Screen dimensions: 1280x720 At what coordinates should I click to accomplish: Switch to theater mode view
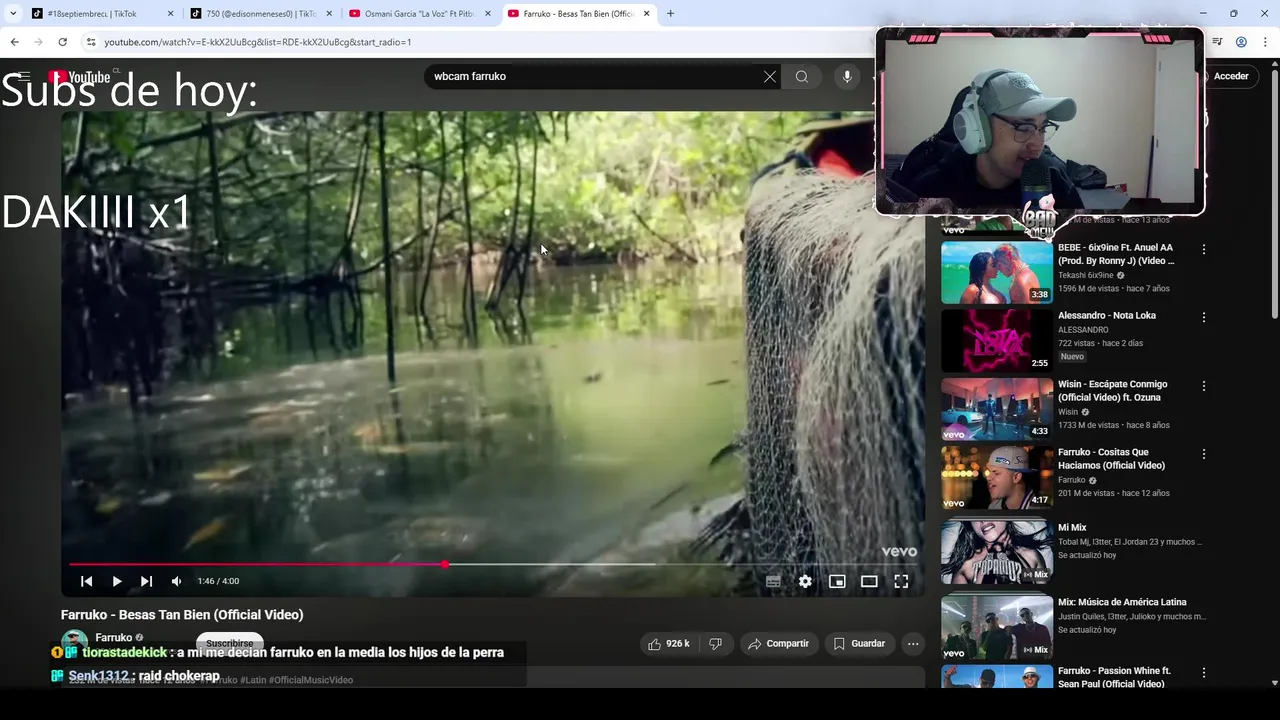point(869,581)
